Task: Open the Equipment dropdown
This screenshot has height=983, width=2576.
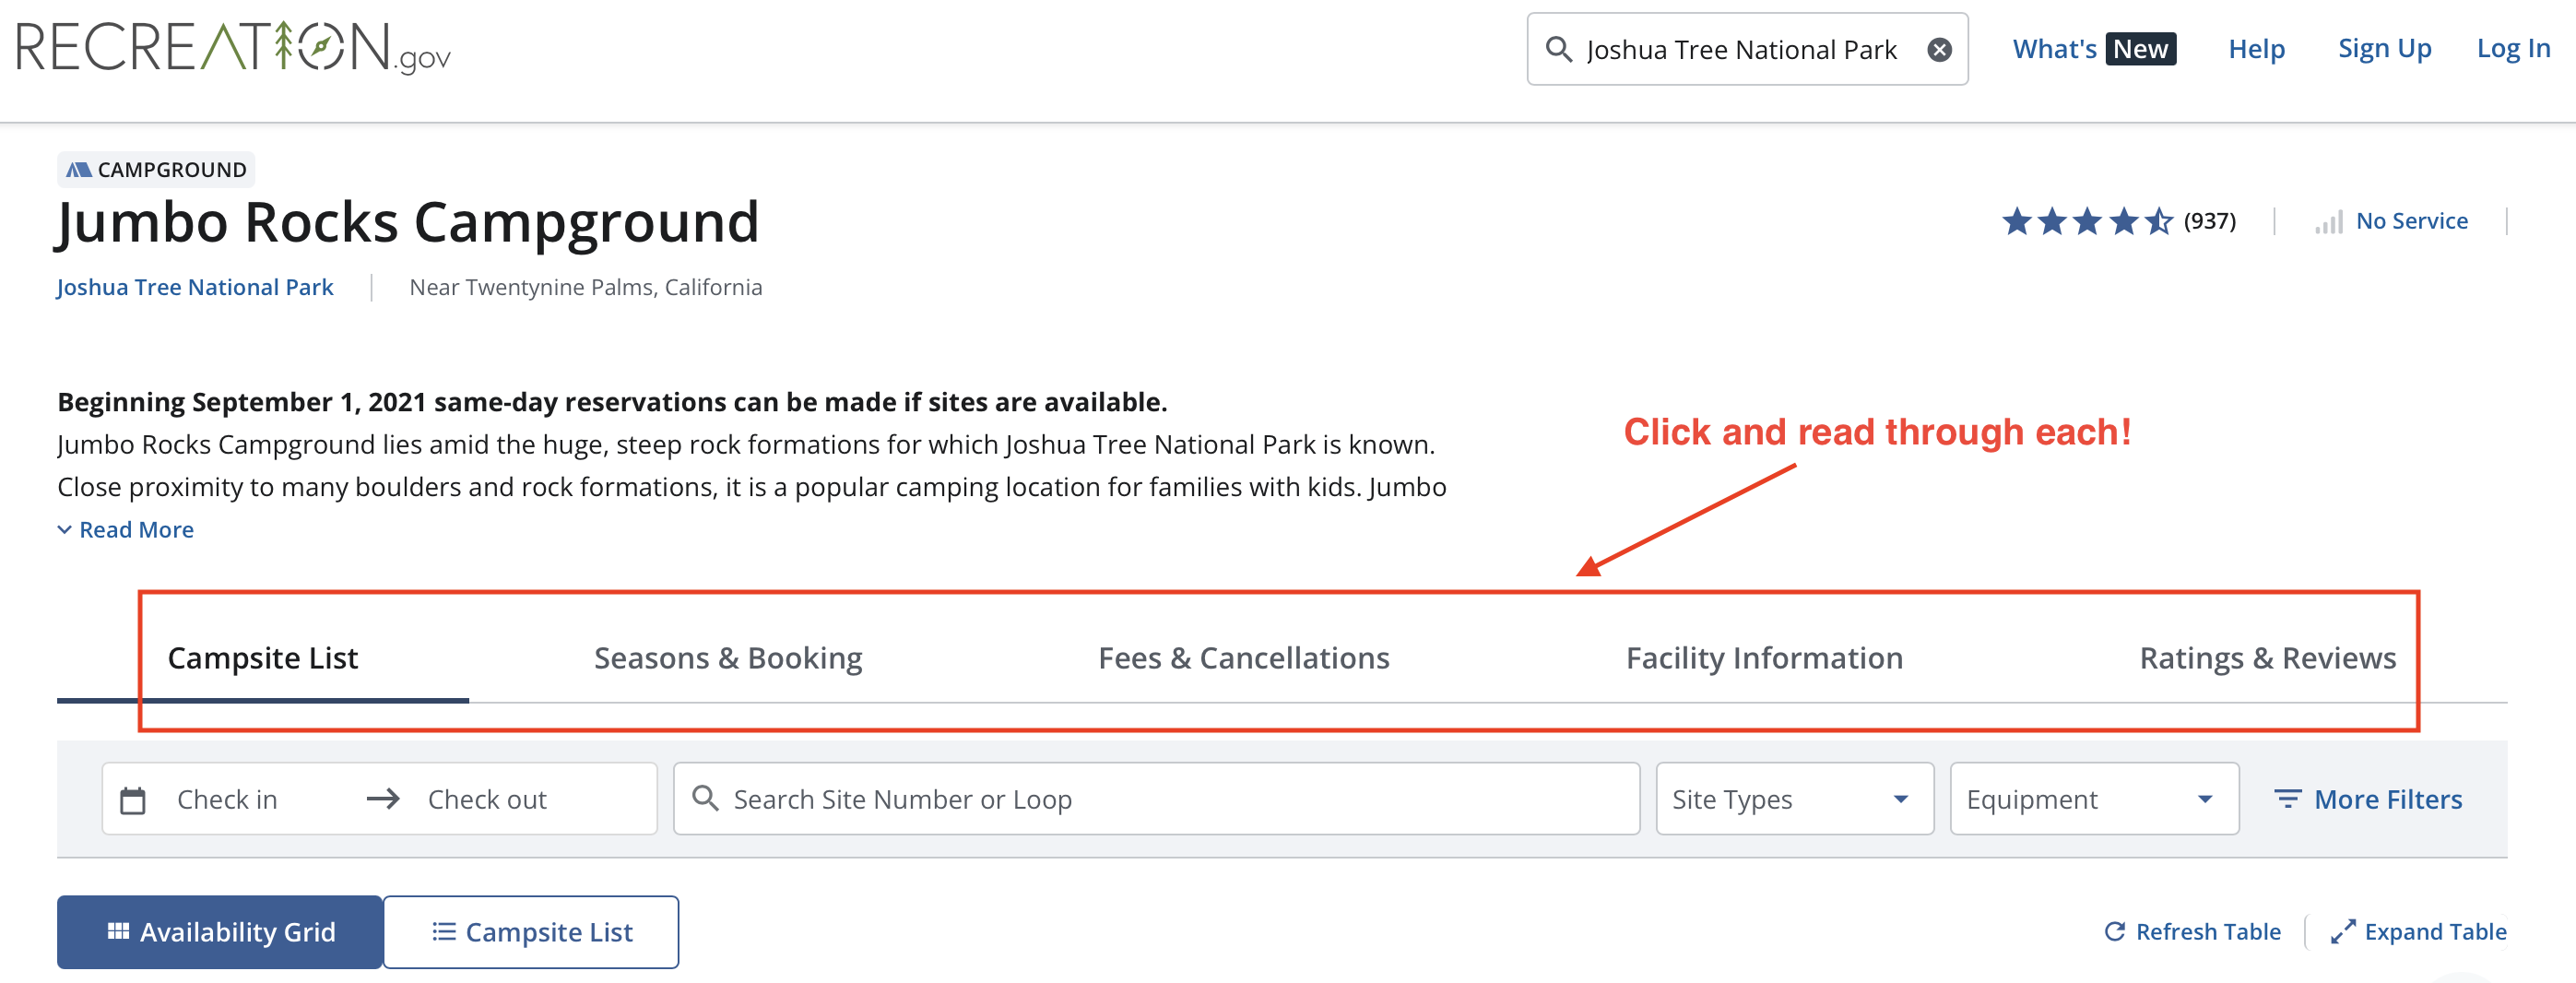Action: (2093, 799)
